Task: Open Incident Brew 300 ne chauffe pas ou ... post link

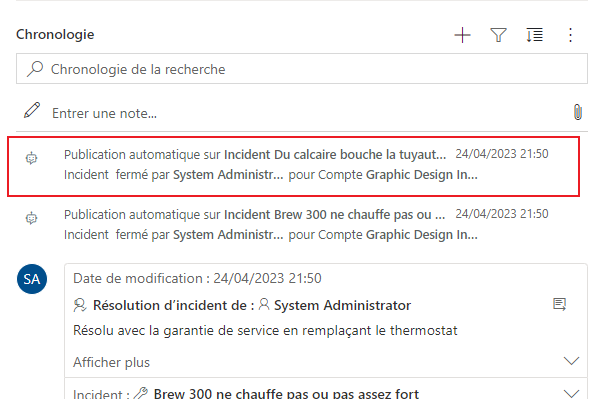Action: [x=335, y=215]
